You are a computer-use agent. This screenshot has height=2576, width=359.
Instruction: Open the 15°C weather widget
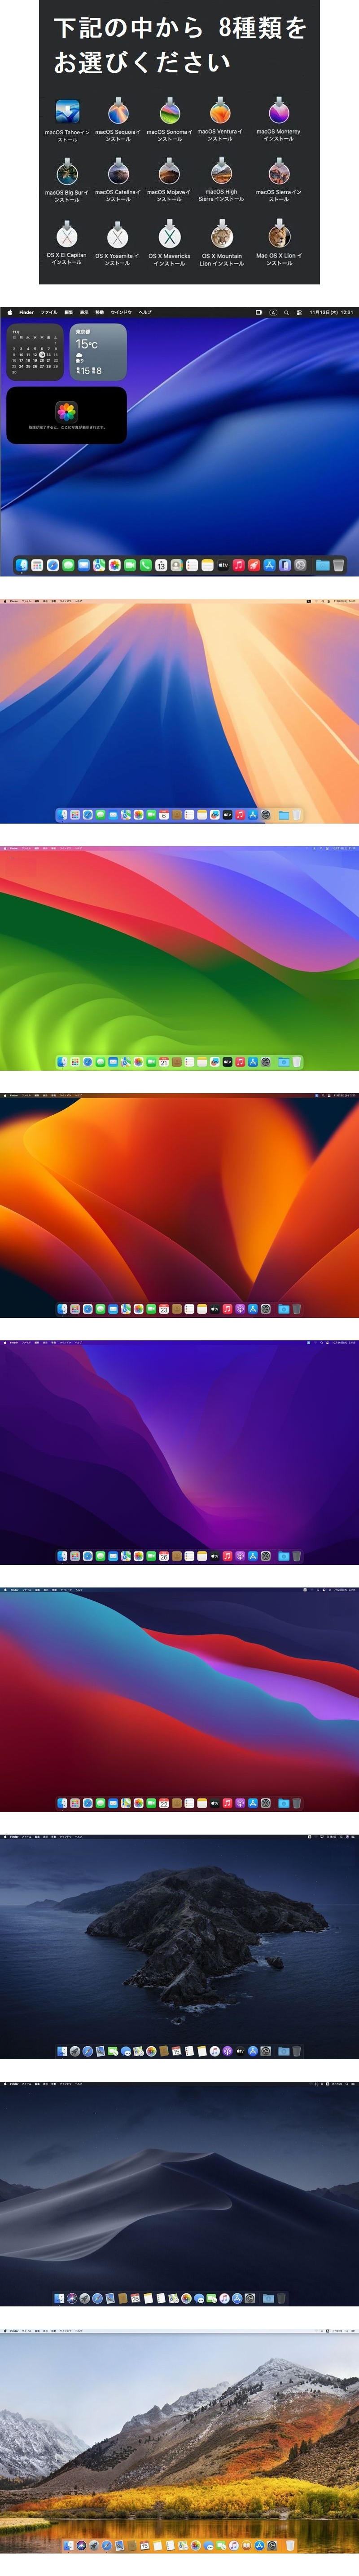pos(98,352)
